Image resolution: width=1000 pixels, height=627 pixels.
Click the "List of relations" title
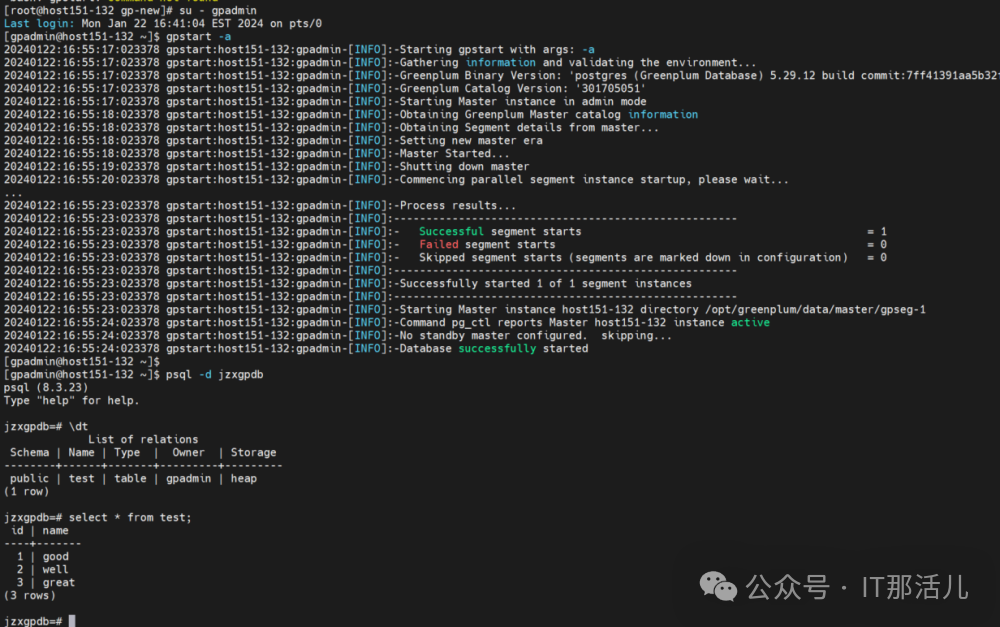pyautogui.click(x=143, y=439)
